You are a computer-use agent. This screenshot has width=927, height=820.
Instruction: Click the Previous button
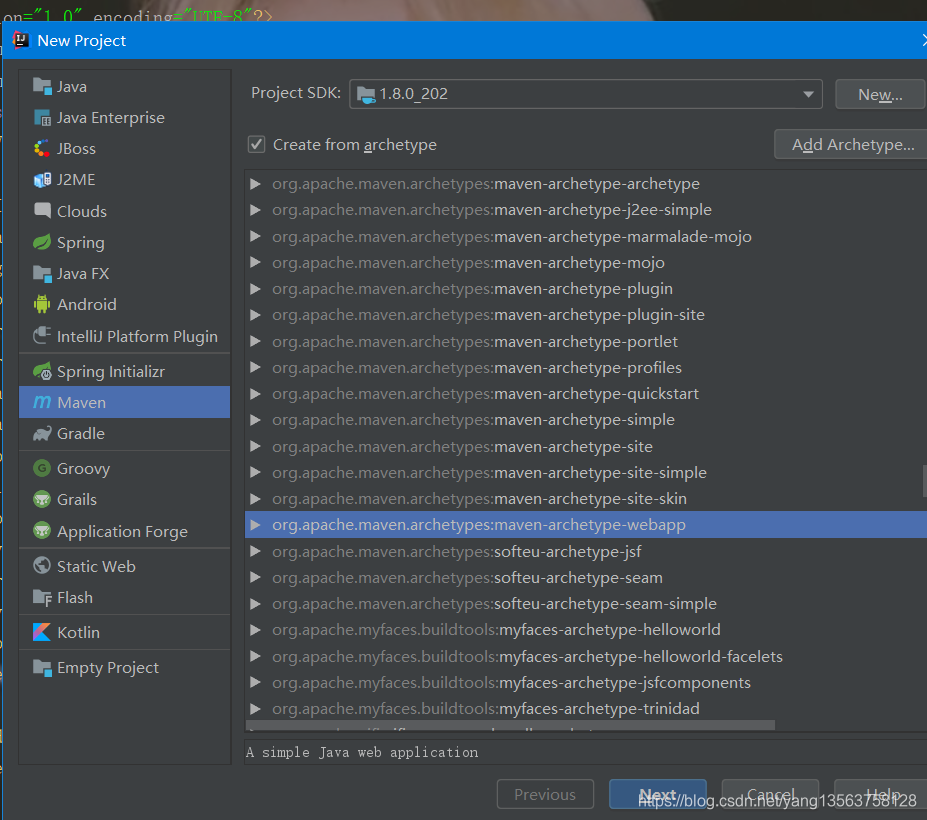pyautogui.click(x=545, y=794)
